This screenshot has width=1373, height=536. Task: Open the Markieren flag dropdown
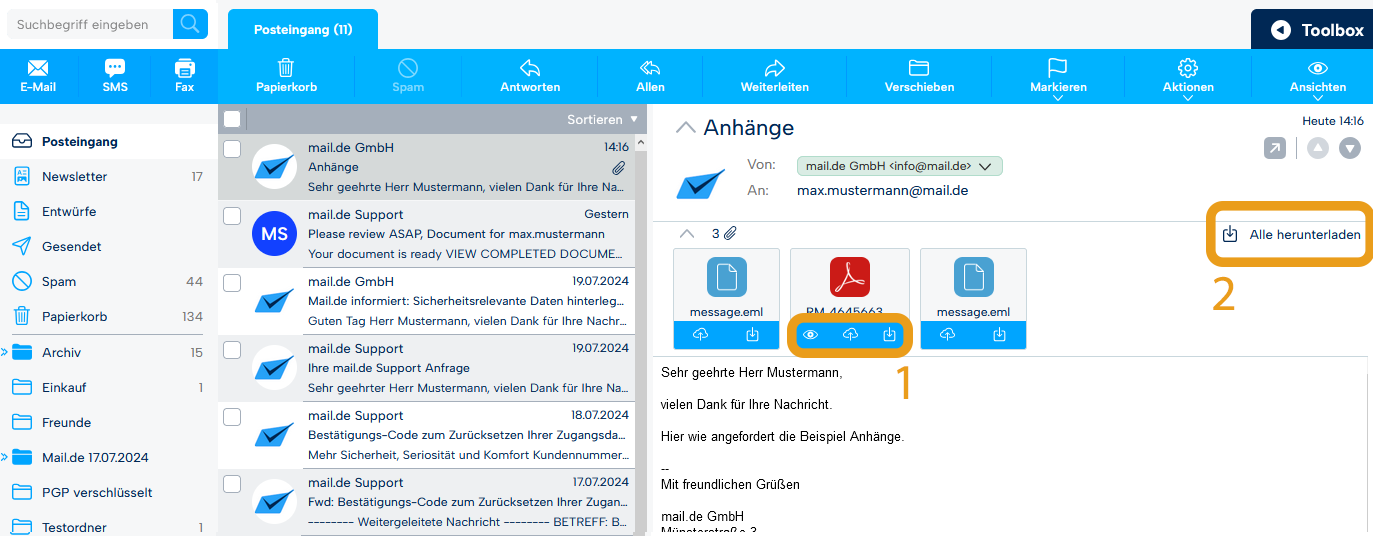1058,78
